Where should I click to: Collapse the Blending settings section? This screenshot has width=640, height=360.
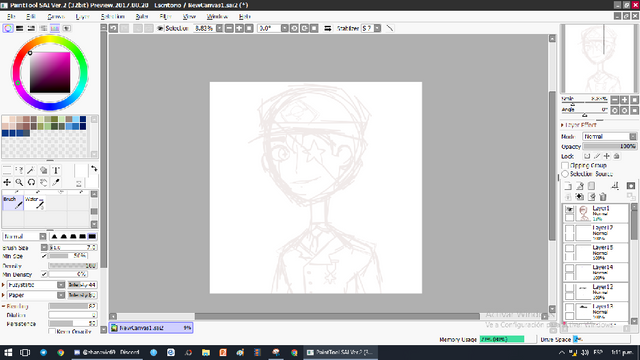point(4,306)
